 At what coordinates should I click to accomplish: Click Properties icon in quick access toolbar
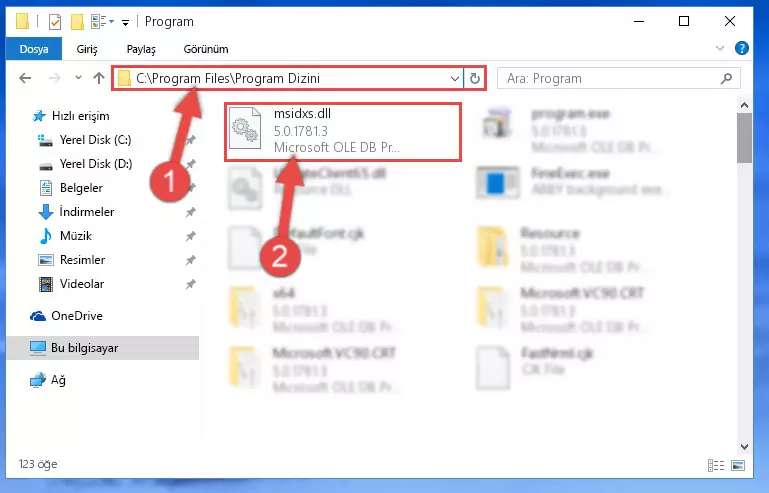pyautogui.click(x=54, y=22)
